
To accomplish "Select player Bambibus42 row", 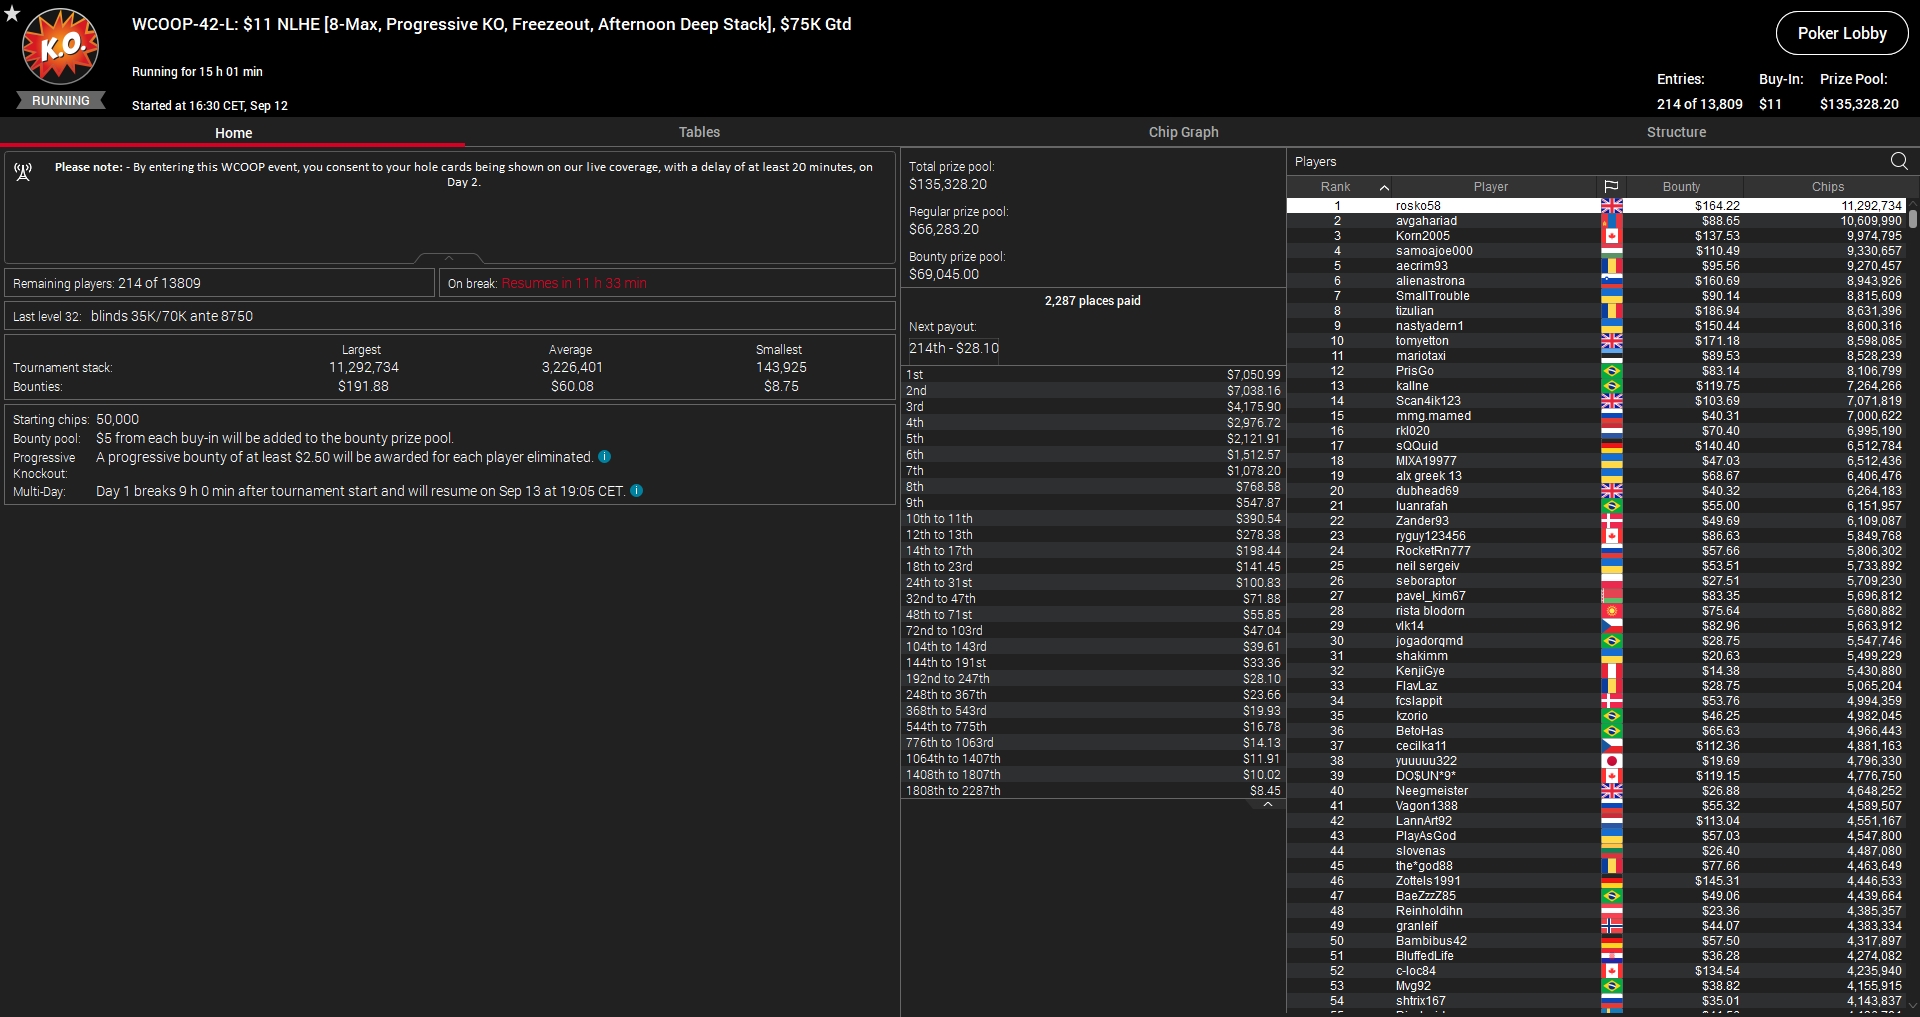I will 1596,941.
